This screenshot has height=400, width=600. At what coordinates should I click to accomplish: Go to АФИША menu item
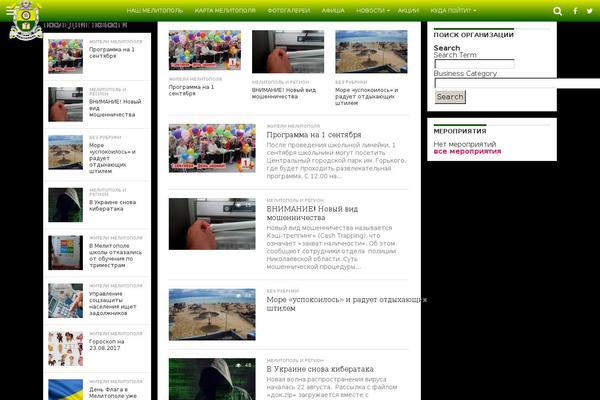333,11
